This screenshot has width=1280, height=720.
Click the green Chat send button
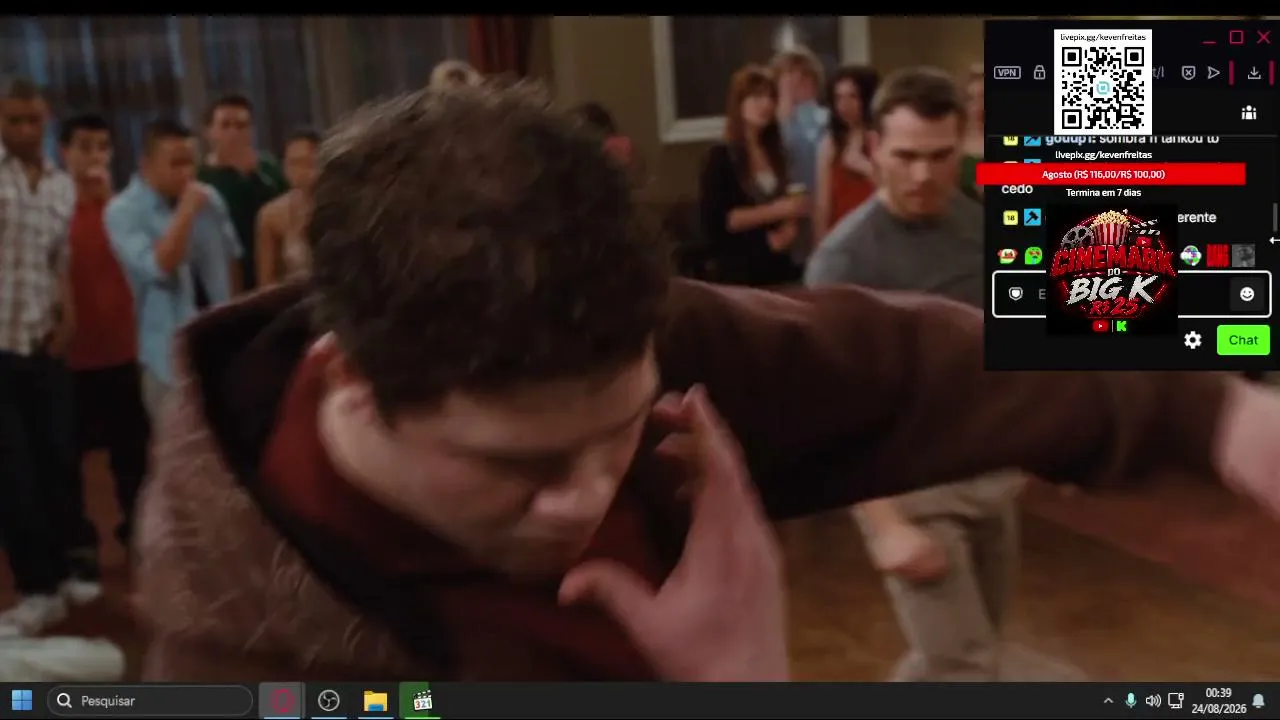point(1243,340)
